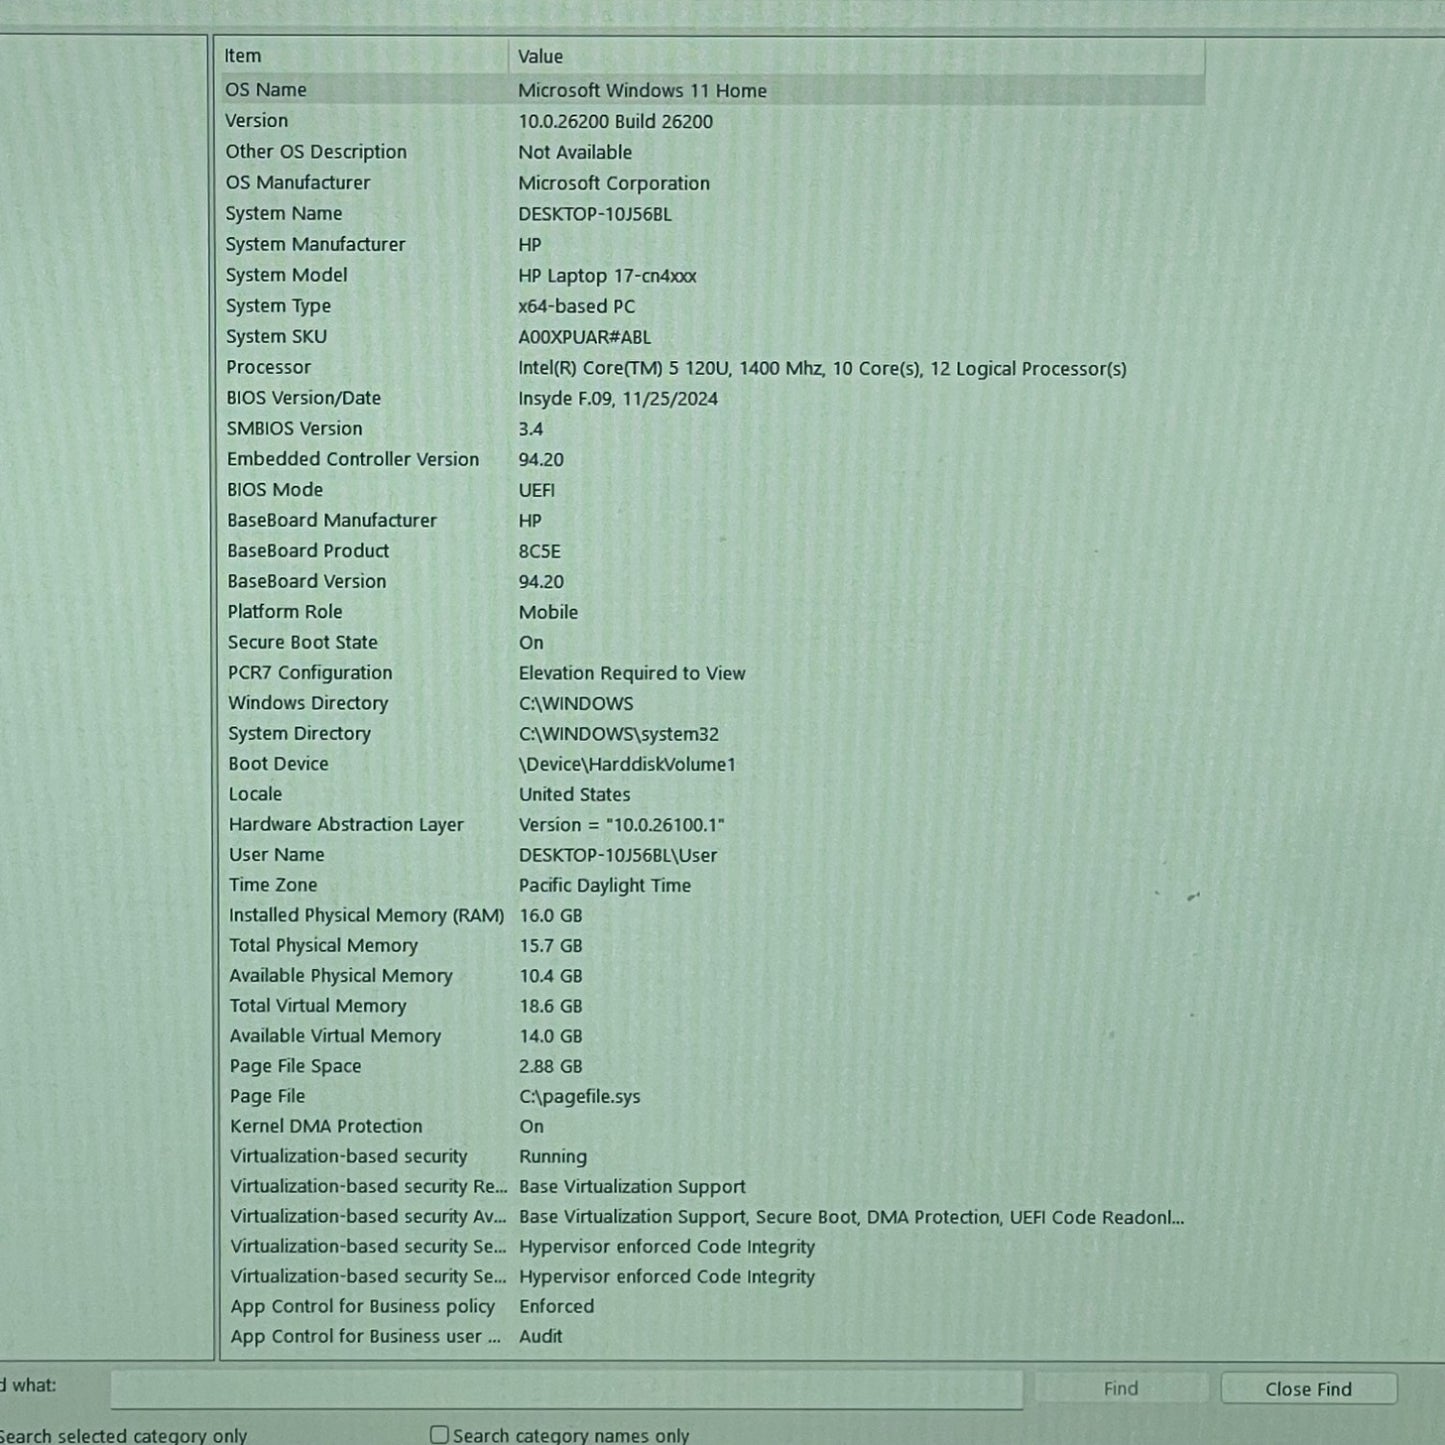Viewport: 1445px width, 1445px height.
Task: Select the System Model row label
Action: (x=286, y=275)
